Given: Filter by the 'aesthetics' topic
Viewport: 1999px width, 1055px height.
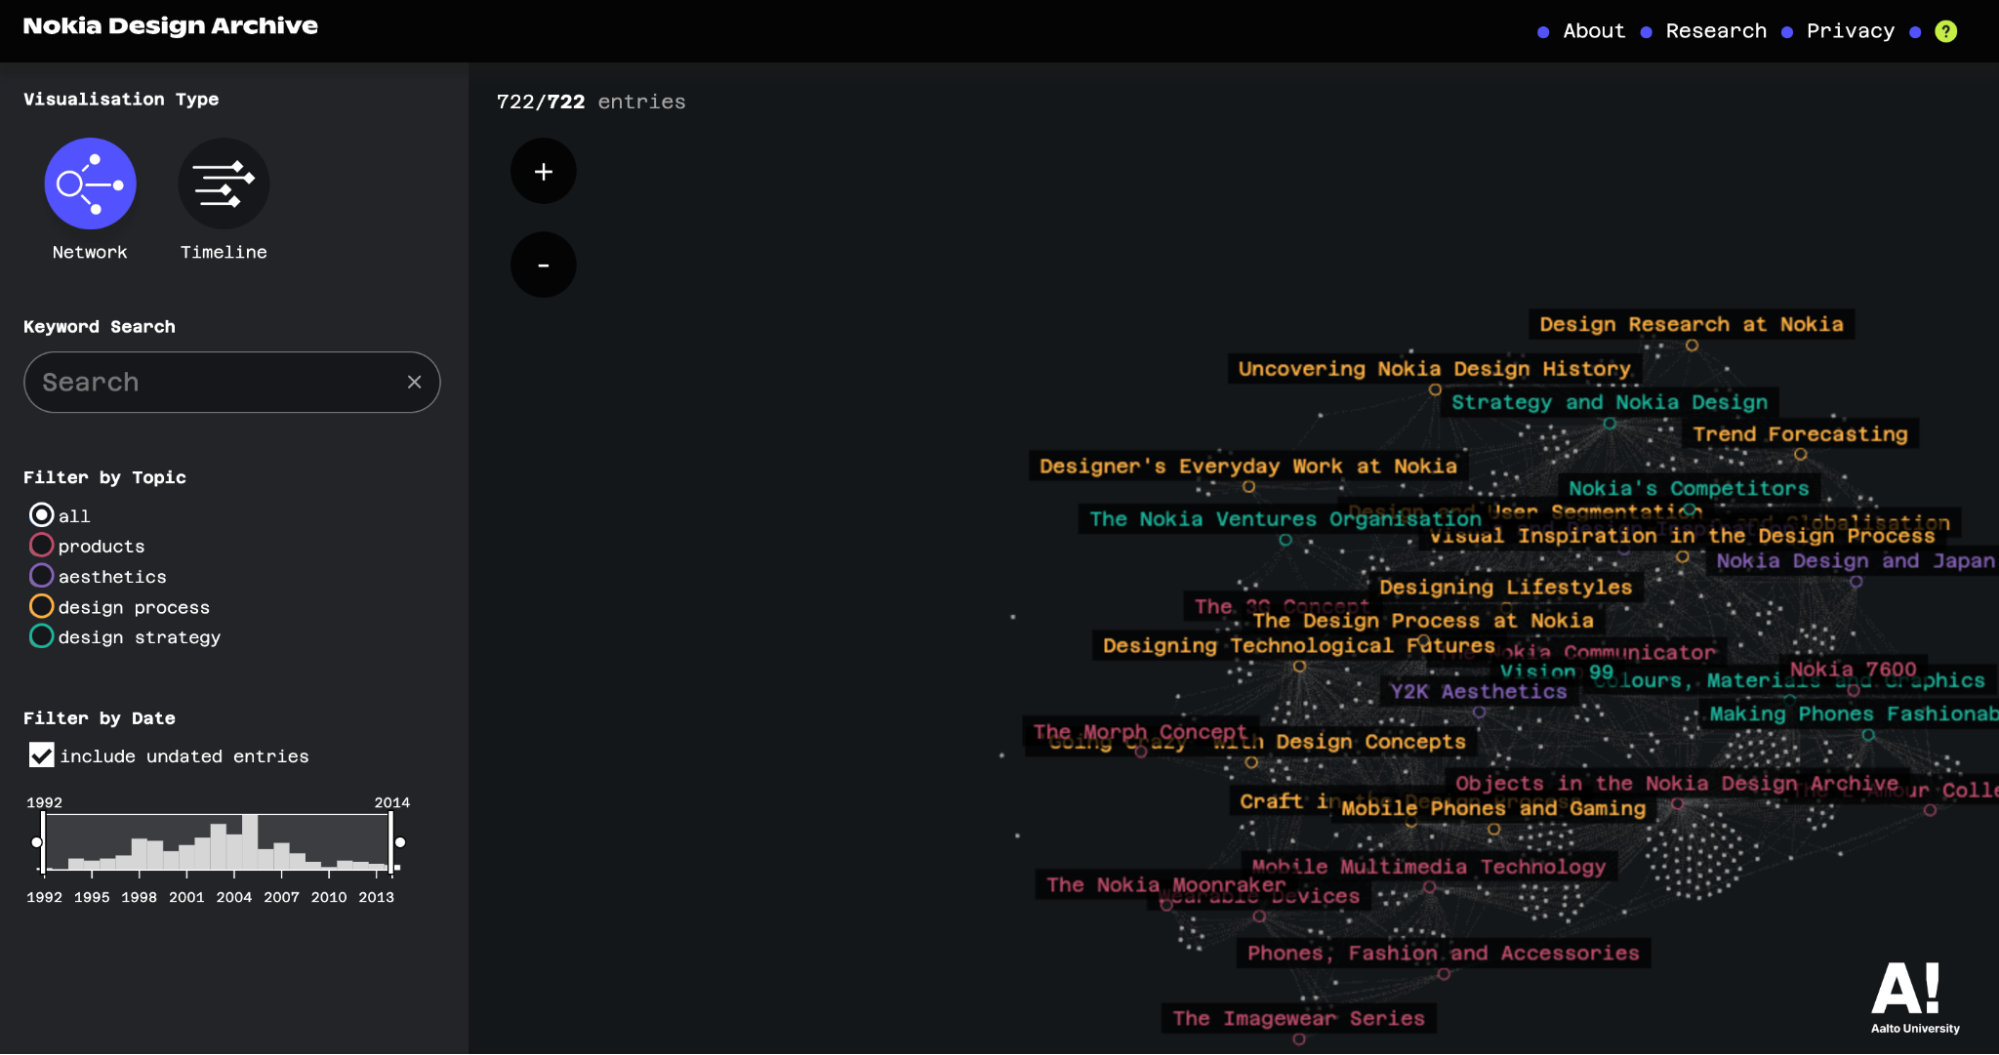Looking at the screenshot, I should 41,576.
